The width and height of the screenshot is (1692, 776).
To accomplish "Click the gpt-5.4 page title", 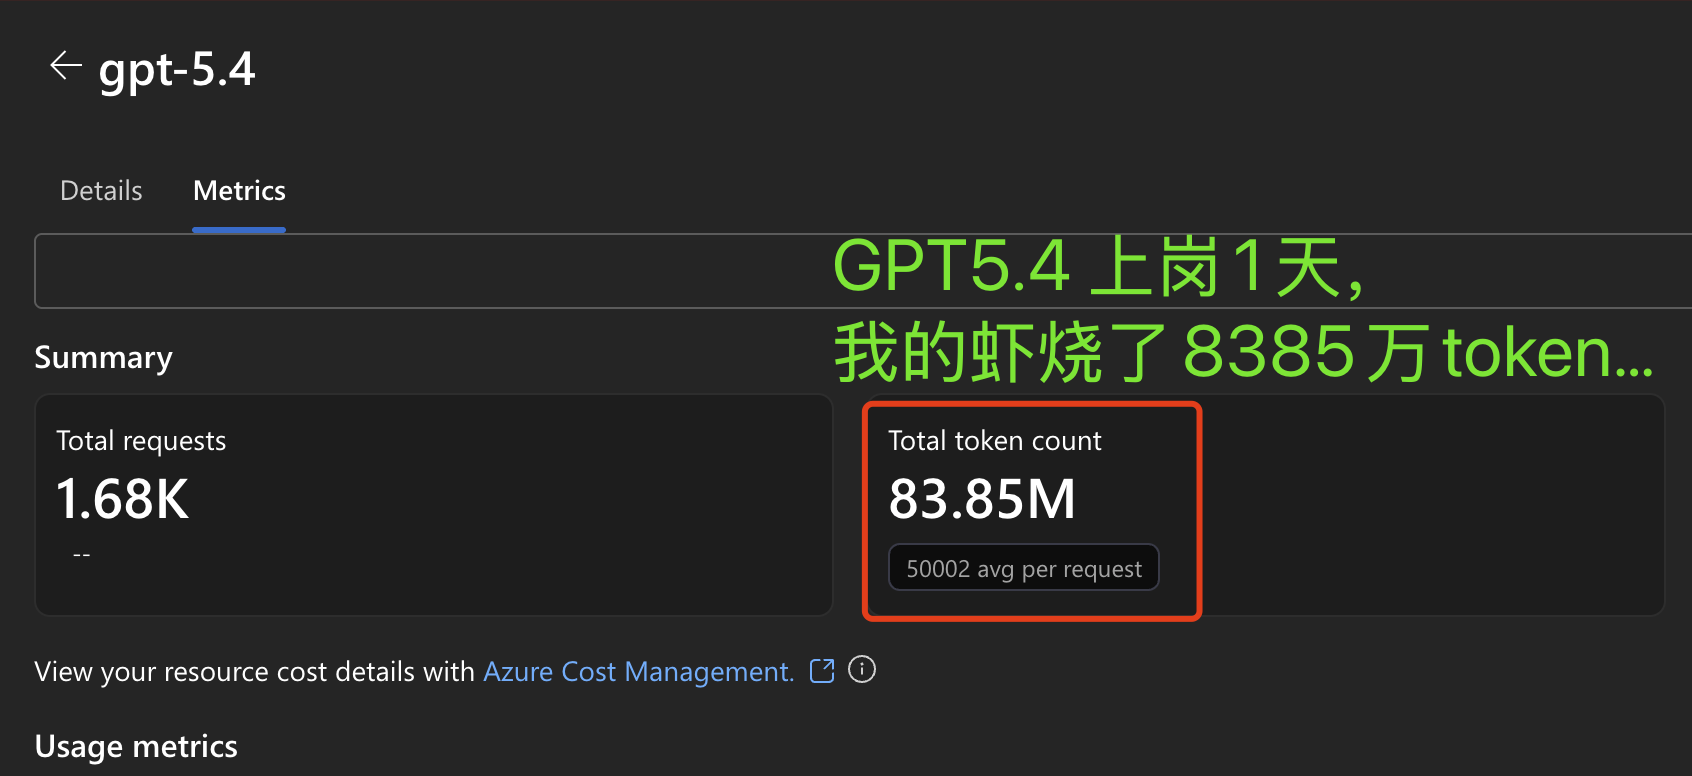I will (x=177, y=70).
